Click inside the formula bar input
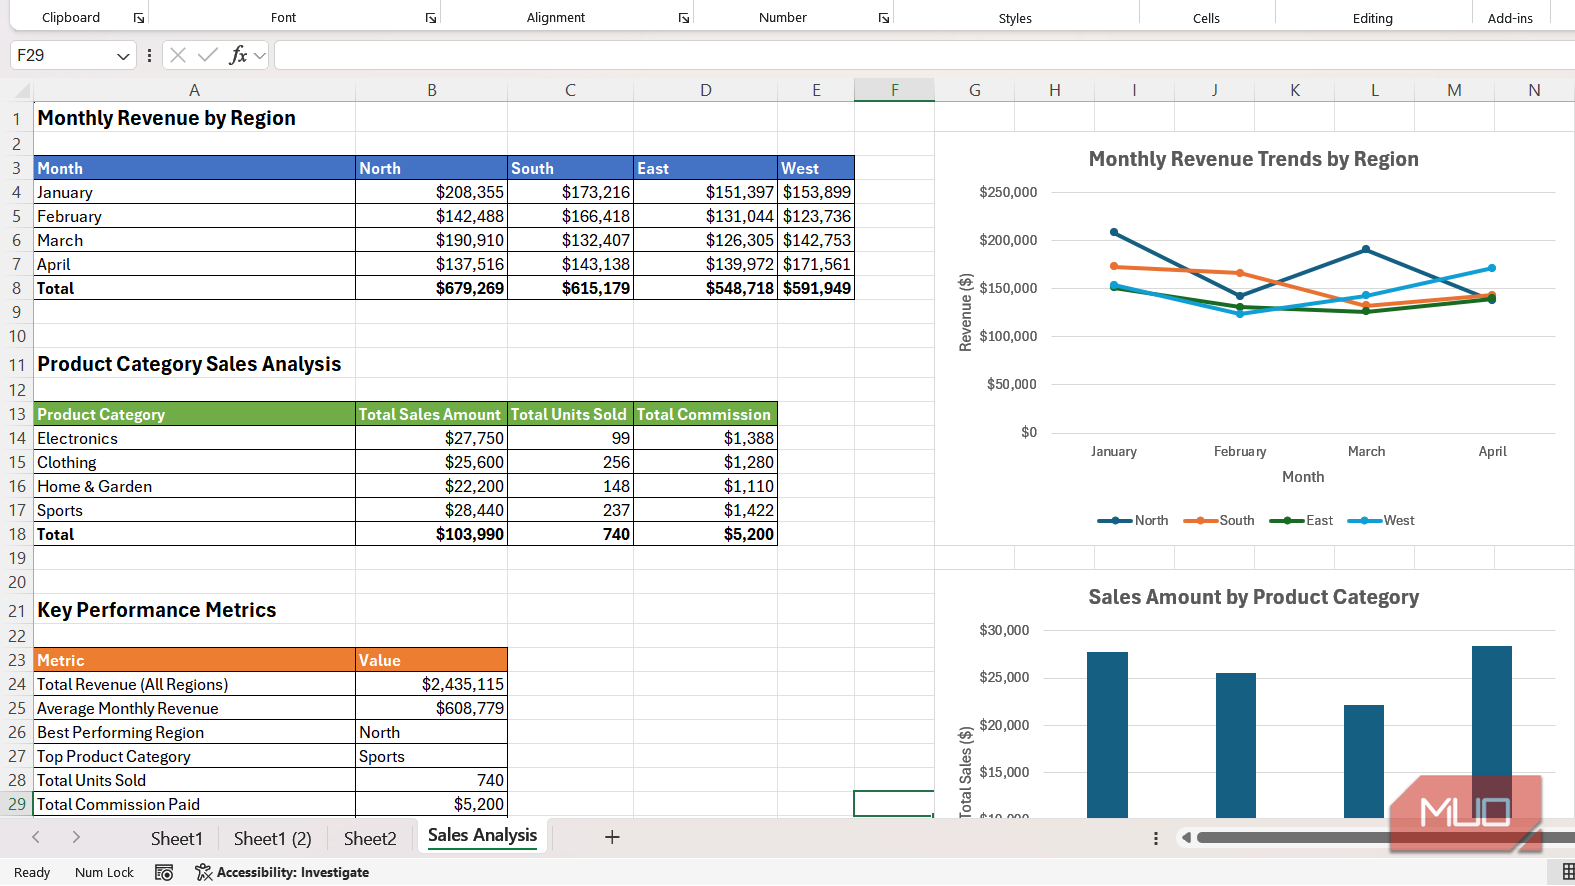Viewport: 1575px width, 886px height. [924, 55]
